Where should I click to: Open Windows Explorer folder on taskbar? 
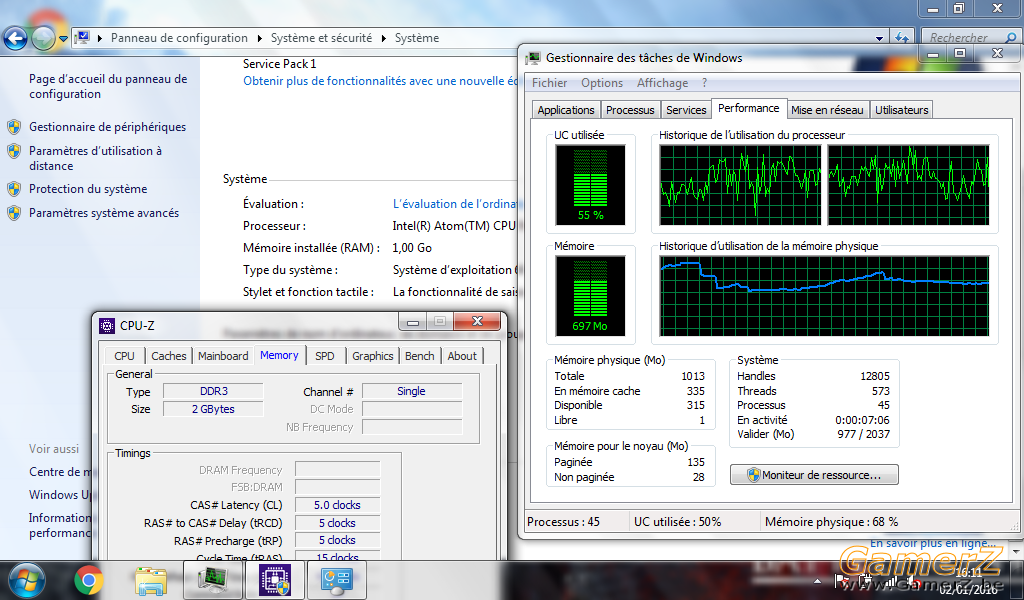151,580
